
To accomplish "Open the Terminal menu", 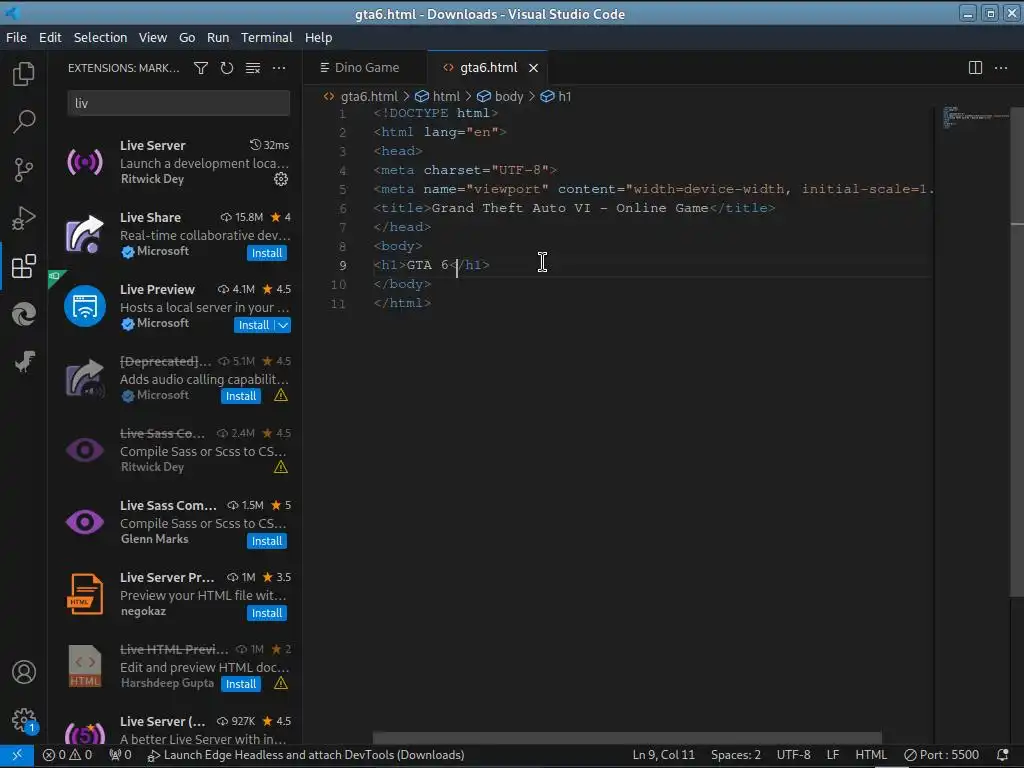I will coord(266,38).
